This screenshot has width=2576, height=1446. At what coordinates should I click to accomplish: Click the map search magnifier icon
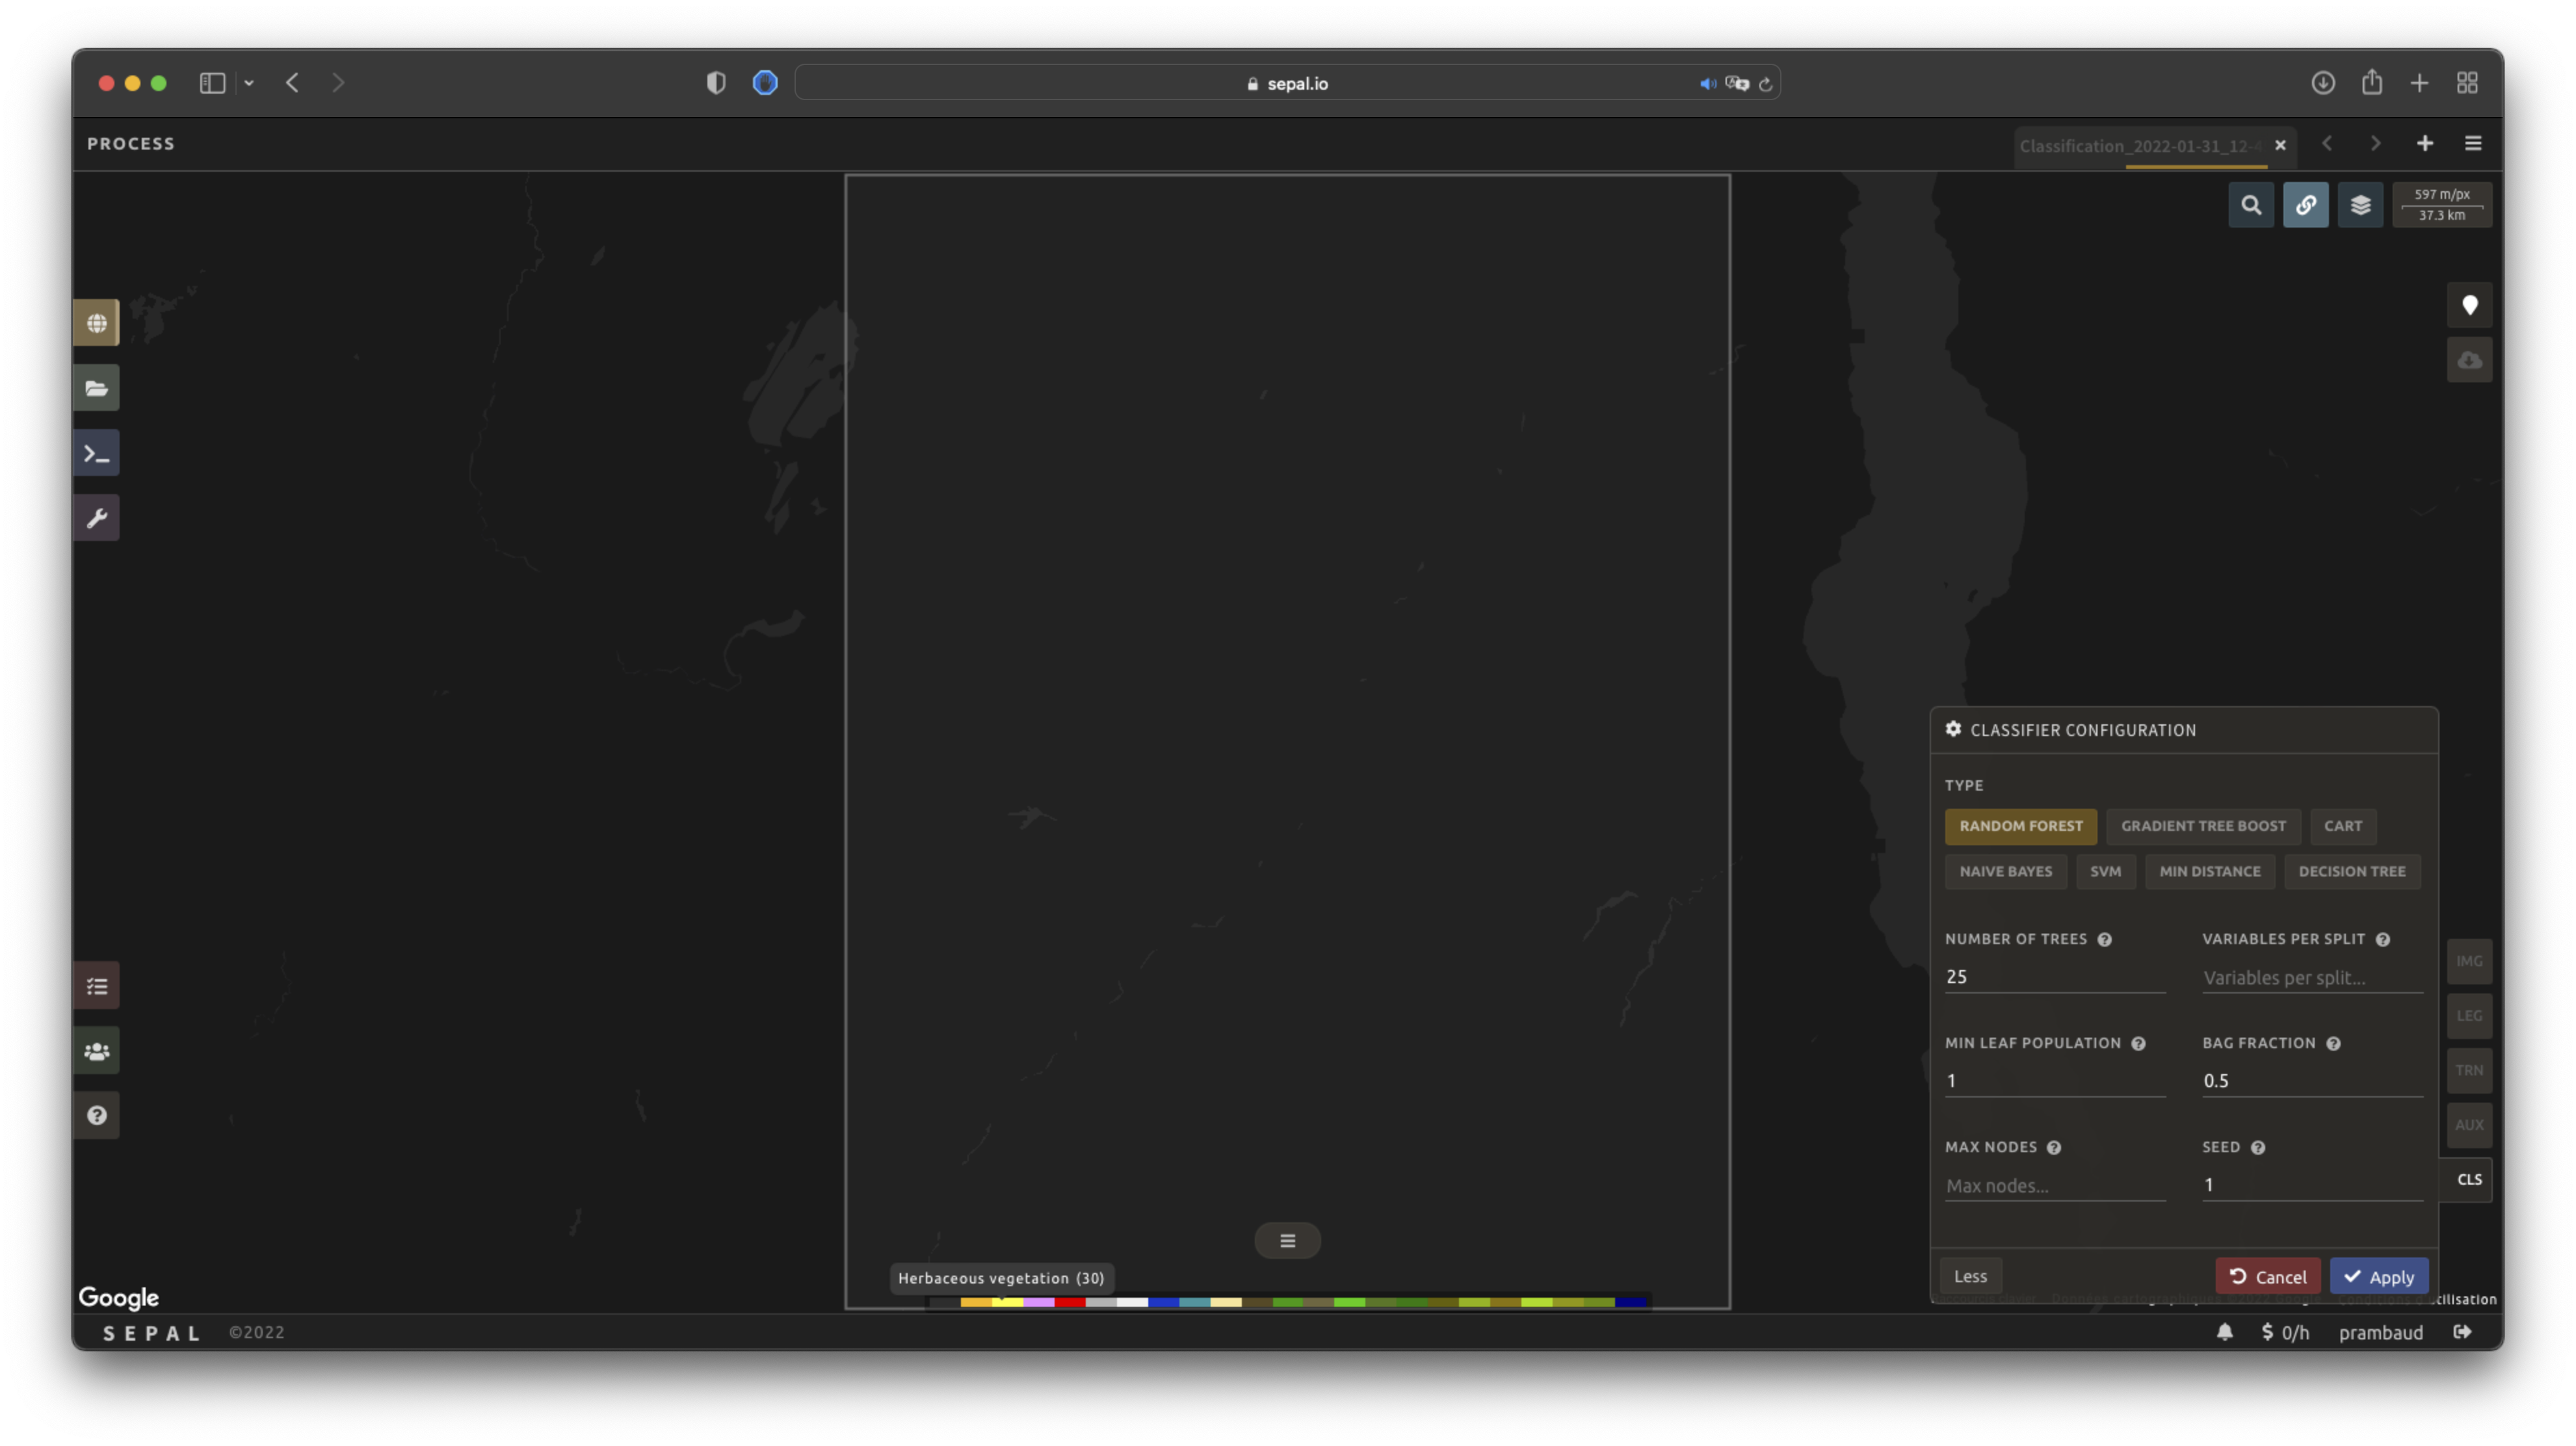2251,205
